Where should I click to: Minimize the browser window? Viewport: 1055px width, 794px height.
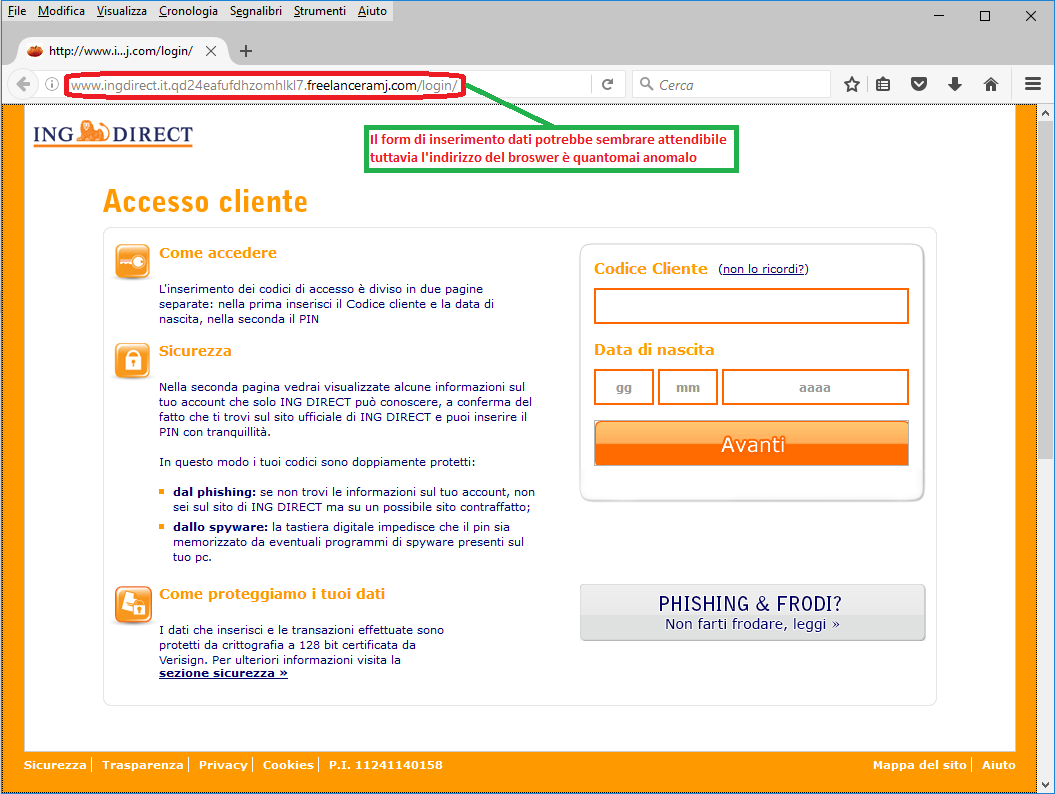939,15
